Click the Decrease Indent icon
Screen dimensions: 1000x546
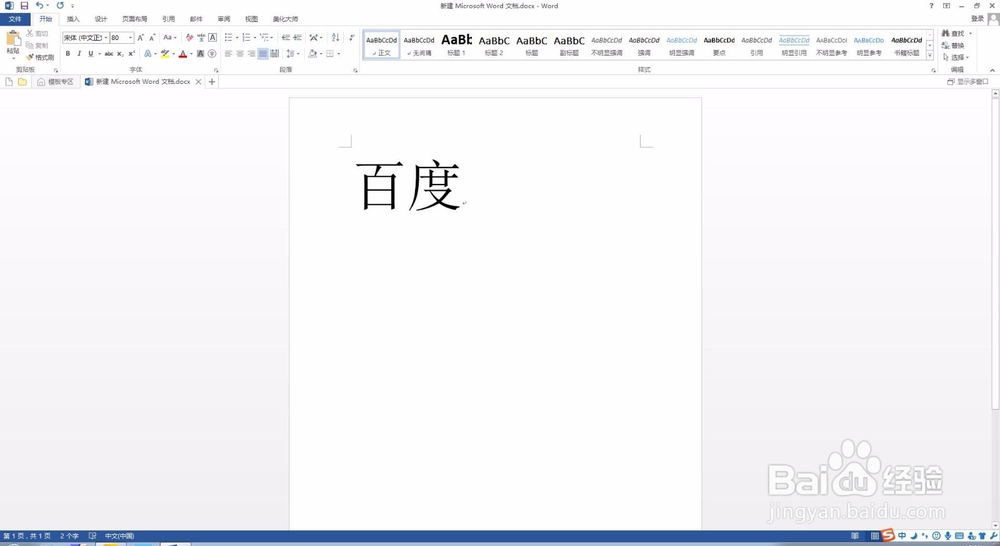pos(285,38)
